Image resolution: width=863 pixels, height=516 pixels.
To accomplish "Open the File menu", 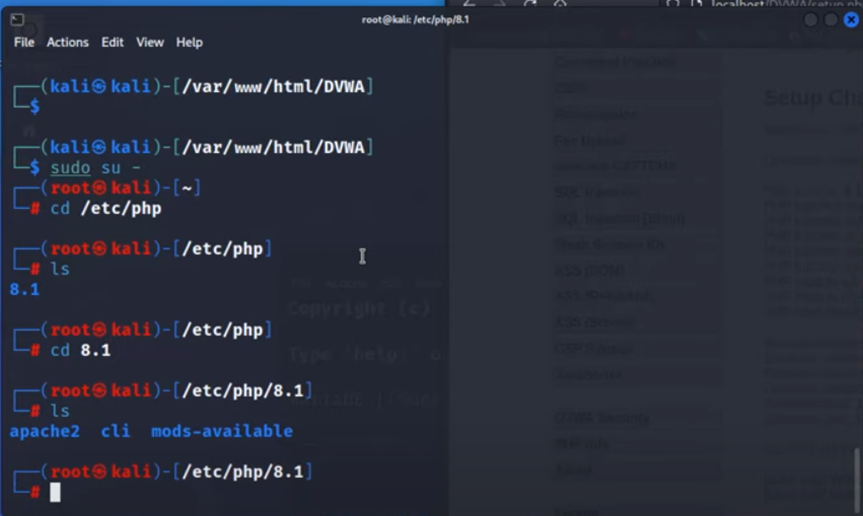I will coord(24,42).
